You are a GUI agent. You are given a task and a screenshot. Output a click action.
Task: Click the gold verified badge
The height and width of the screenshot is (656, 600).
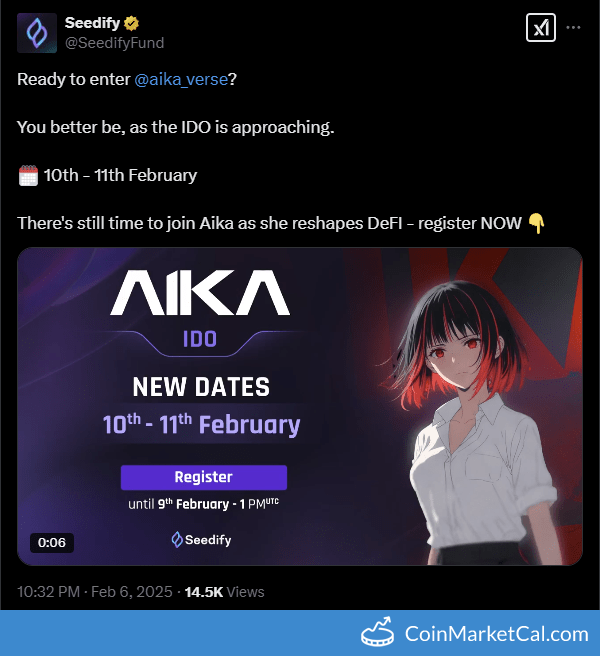tap(131, 23)
